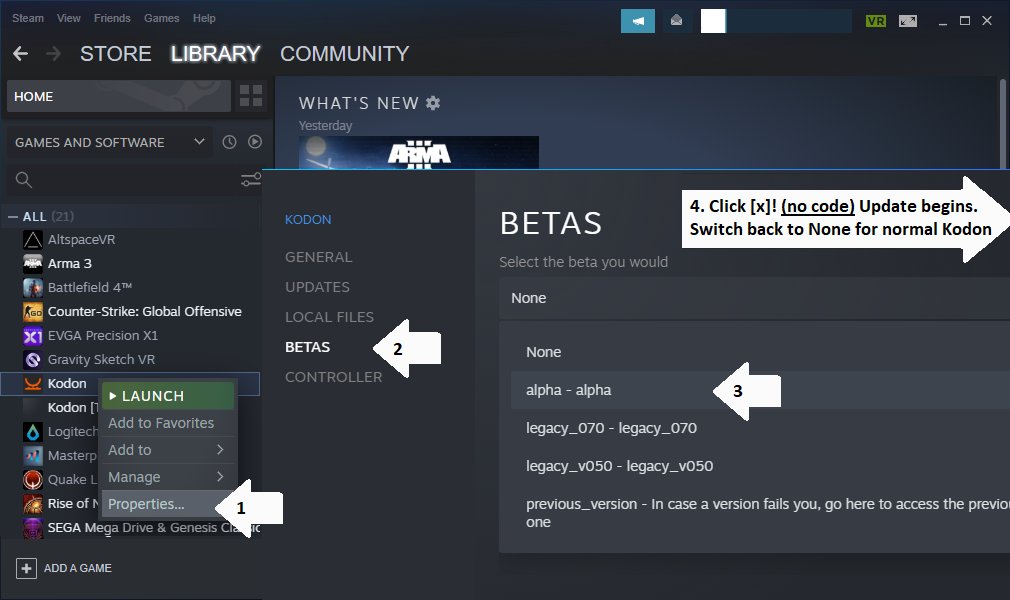1010x600 pixels.
Task: Click the library search magnifier icon
Action: pos(24,180)
